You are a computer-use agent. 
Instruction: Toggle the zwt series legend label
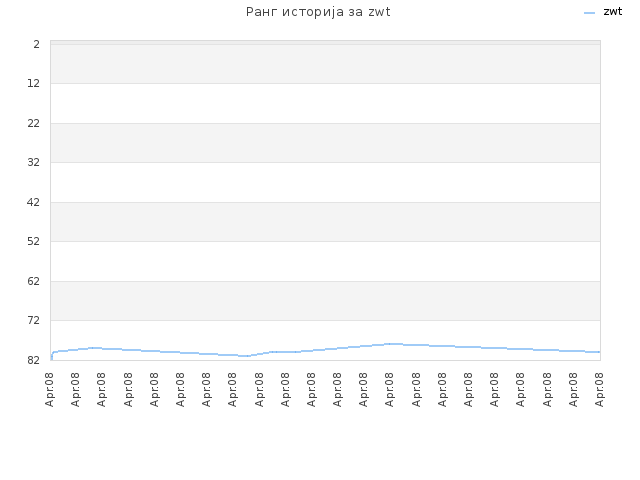coord(613,11)
